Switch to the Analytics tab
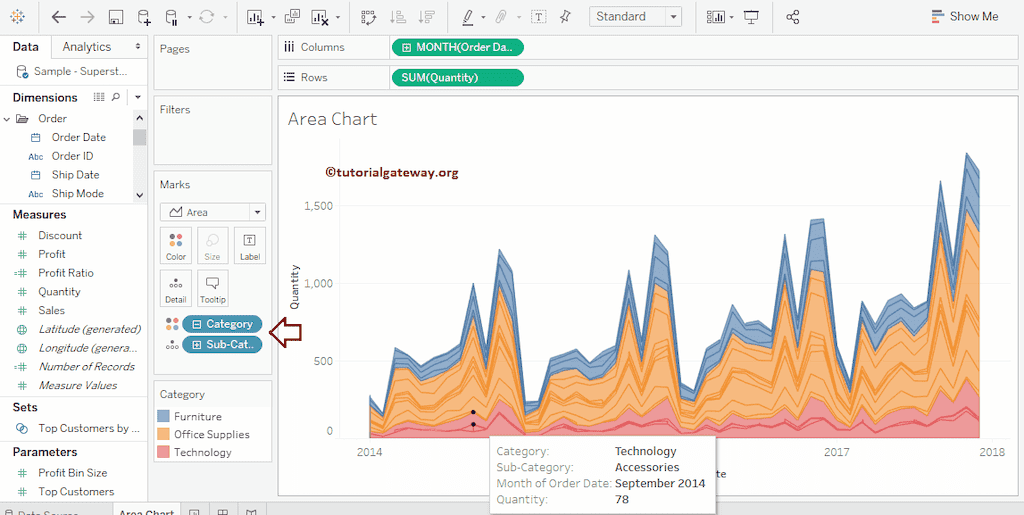 (87, 47)
